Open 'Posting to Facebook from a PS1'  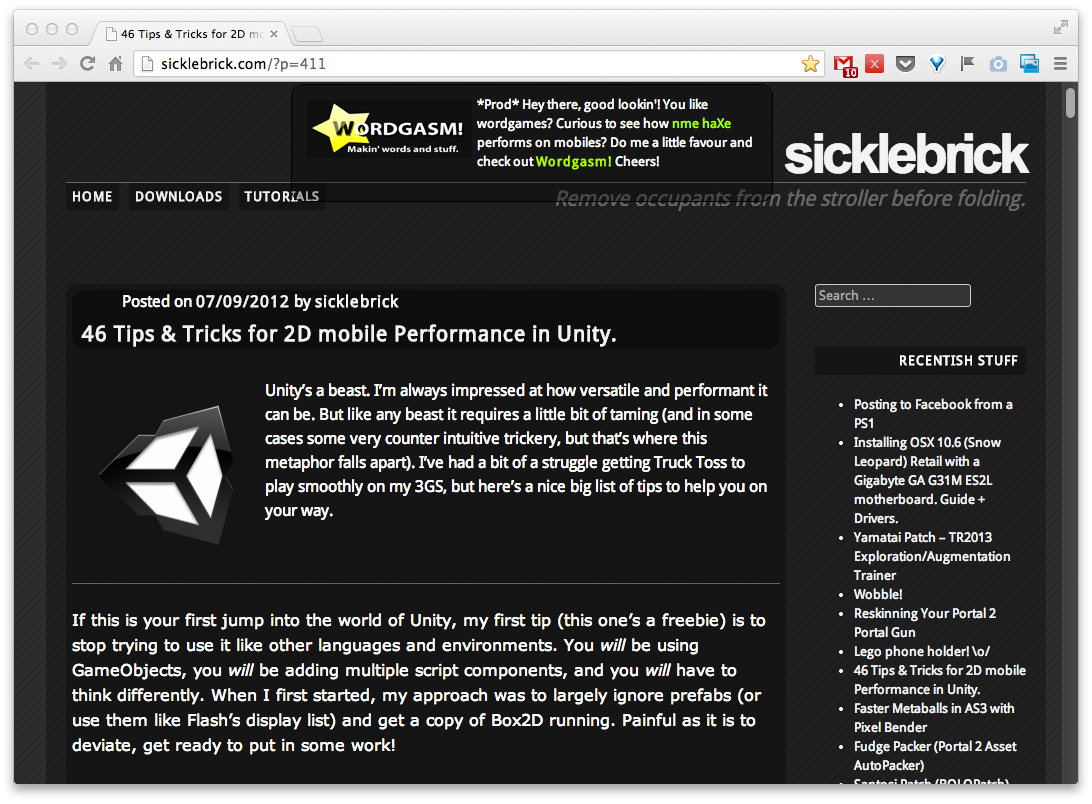pyautogui.click(x=933, y=414)
